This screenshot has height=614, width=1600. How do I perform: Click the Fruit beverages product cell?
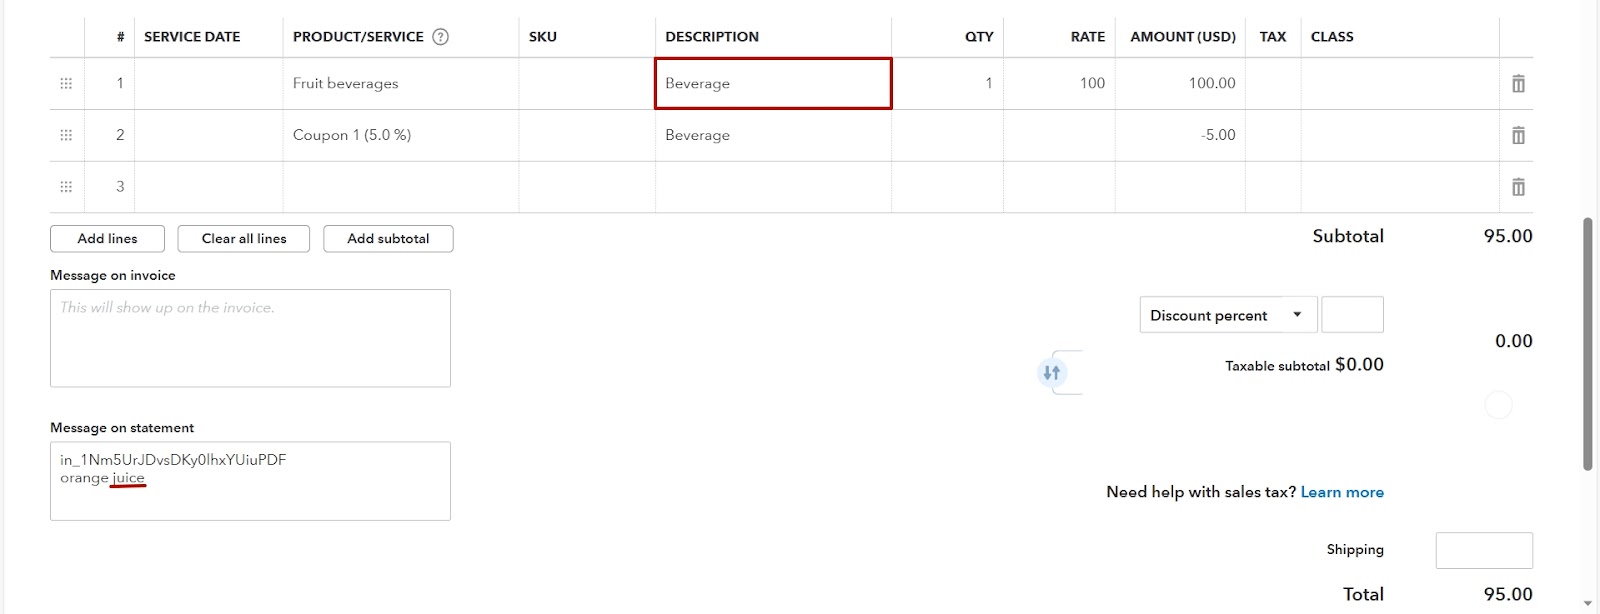pos(400,84)
